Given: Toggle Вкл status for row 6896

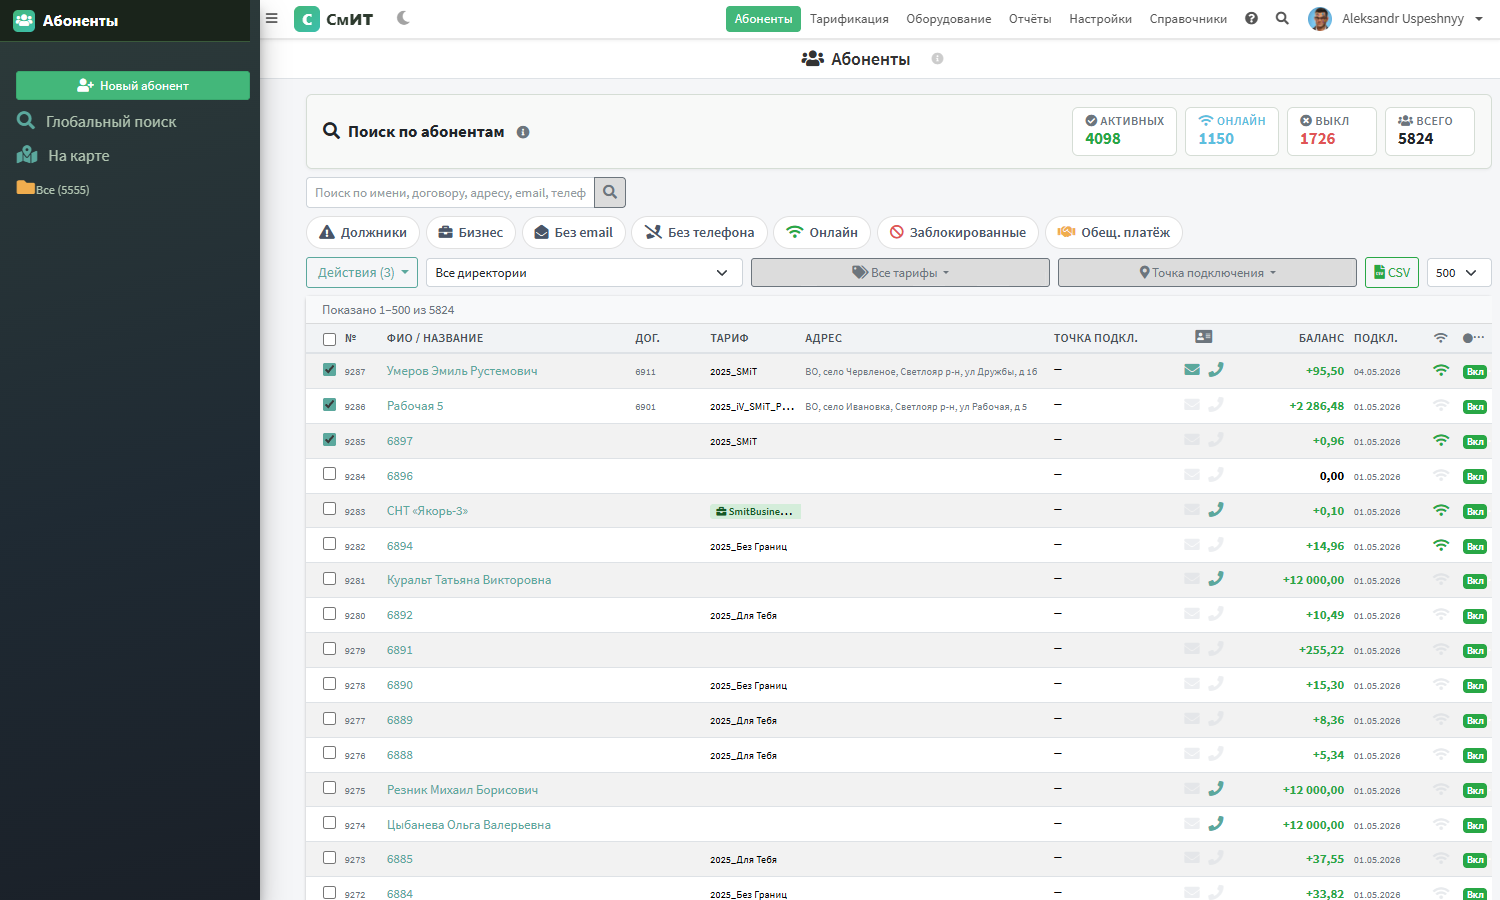Looking at the screenshot, I should point(1475,476).
